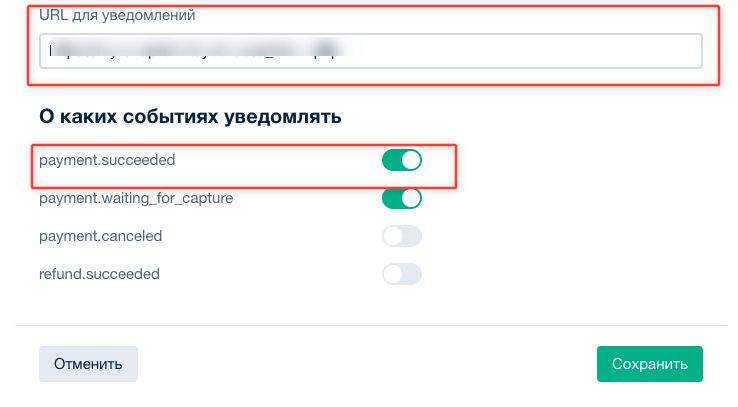Click the "refund.succeeded" event label
This screenshot has height=407, width=738.
[x=99, y=273]
